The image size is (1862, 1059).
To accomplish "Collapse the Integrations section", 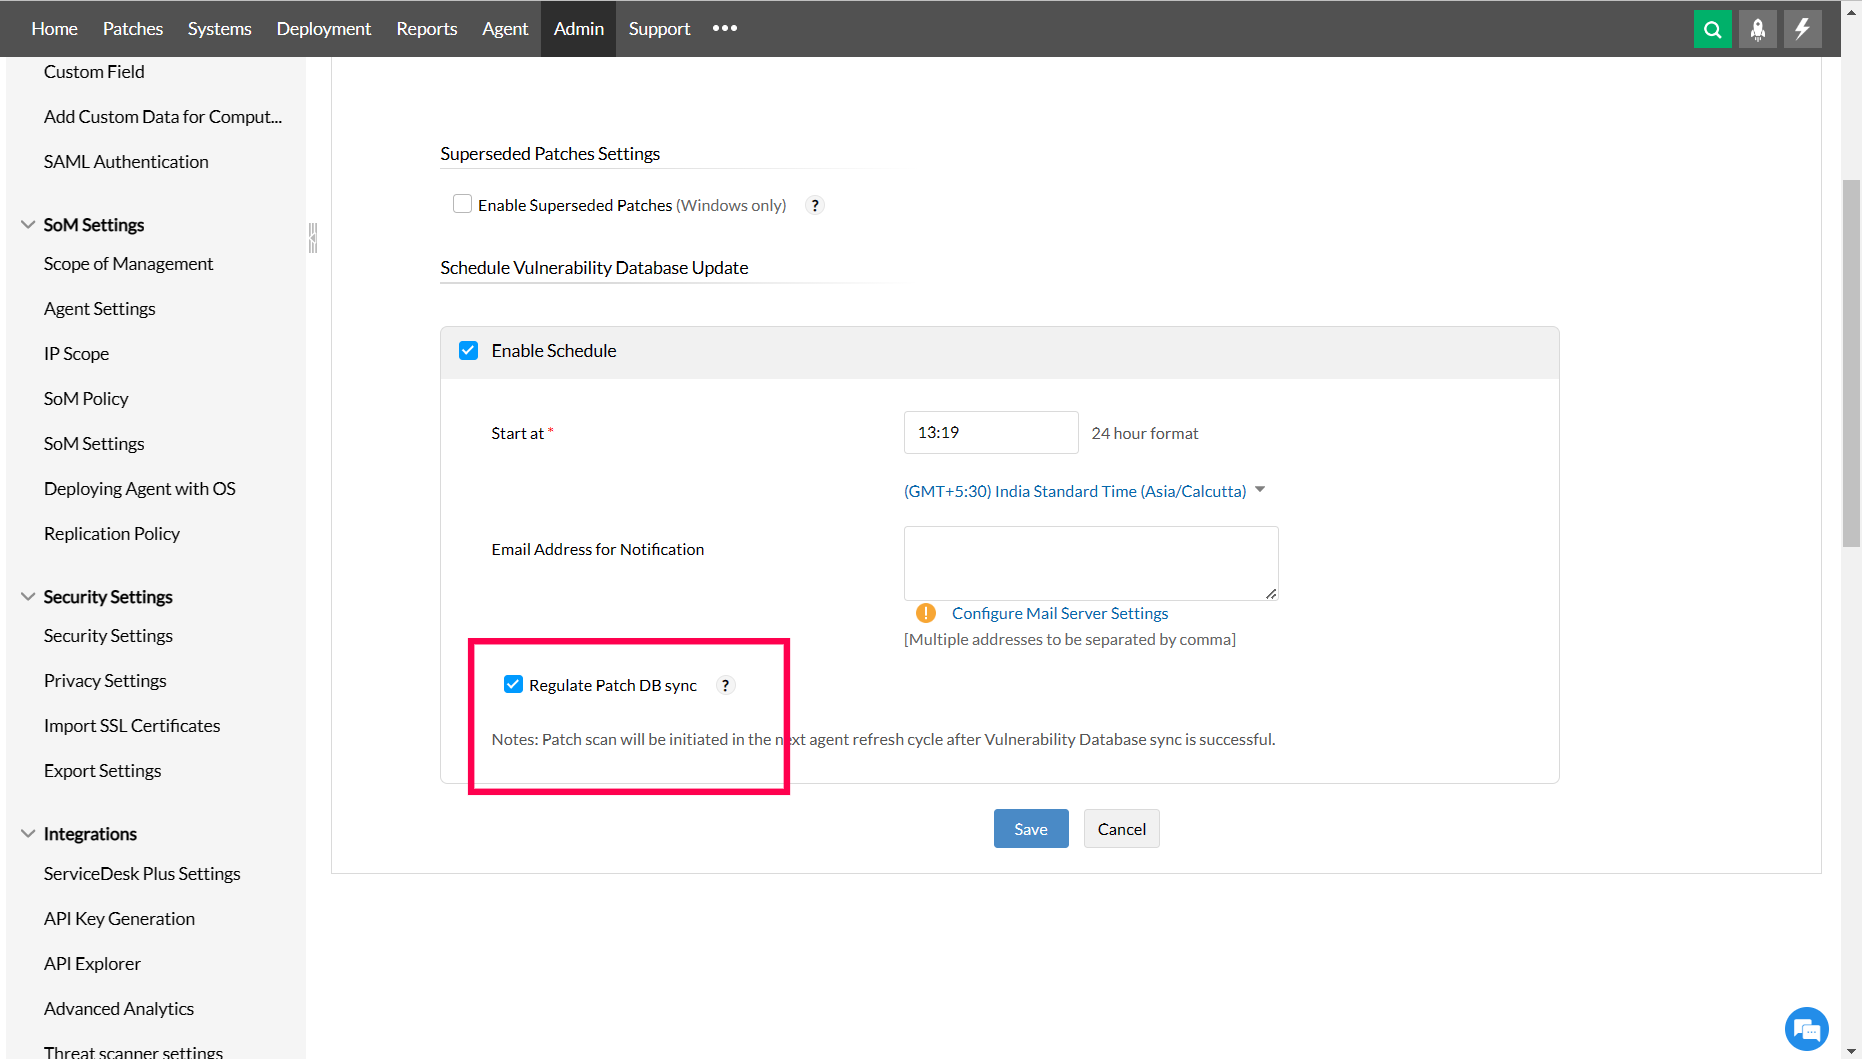I will point(28,834).
